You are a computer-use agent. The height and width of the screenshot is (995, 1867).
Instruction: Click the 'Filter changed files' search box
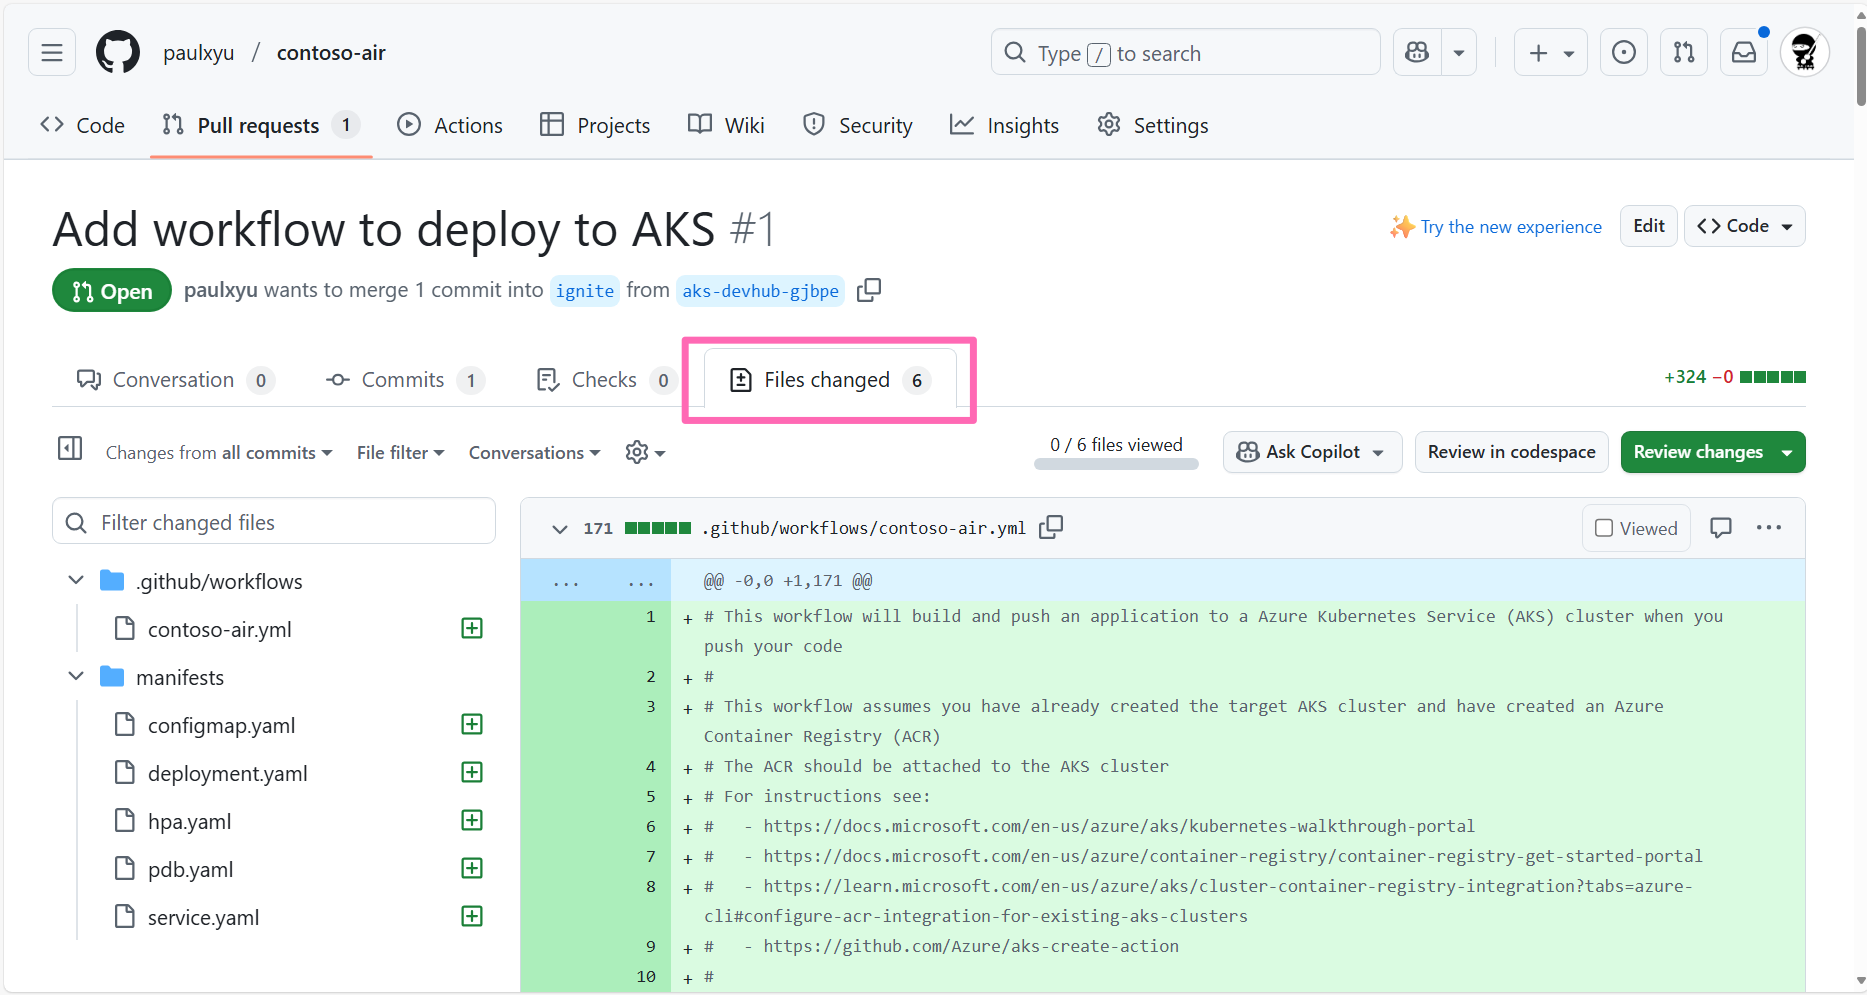274,521
